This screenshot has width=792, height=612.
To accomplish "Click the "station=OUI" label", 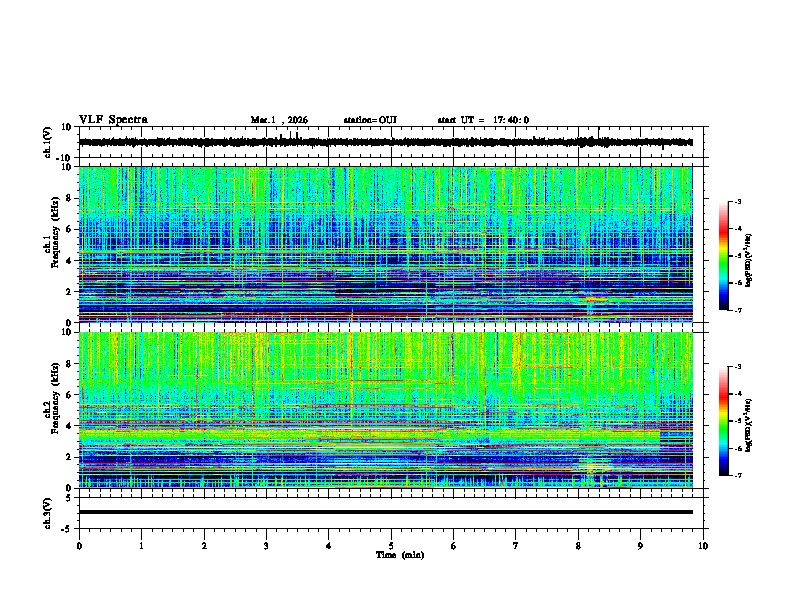I will click(370, 120).
